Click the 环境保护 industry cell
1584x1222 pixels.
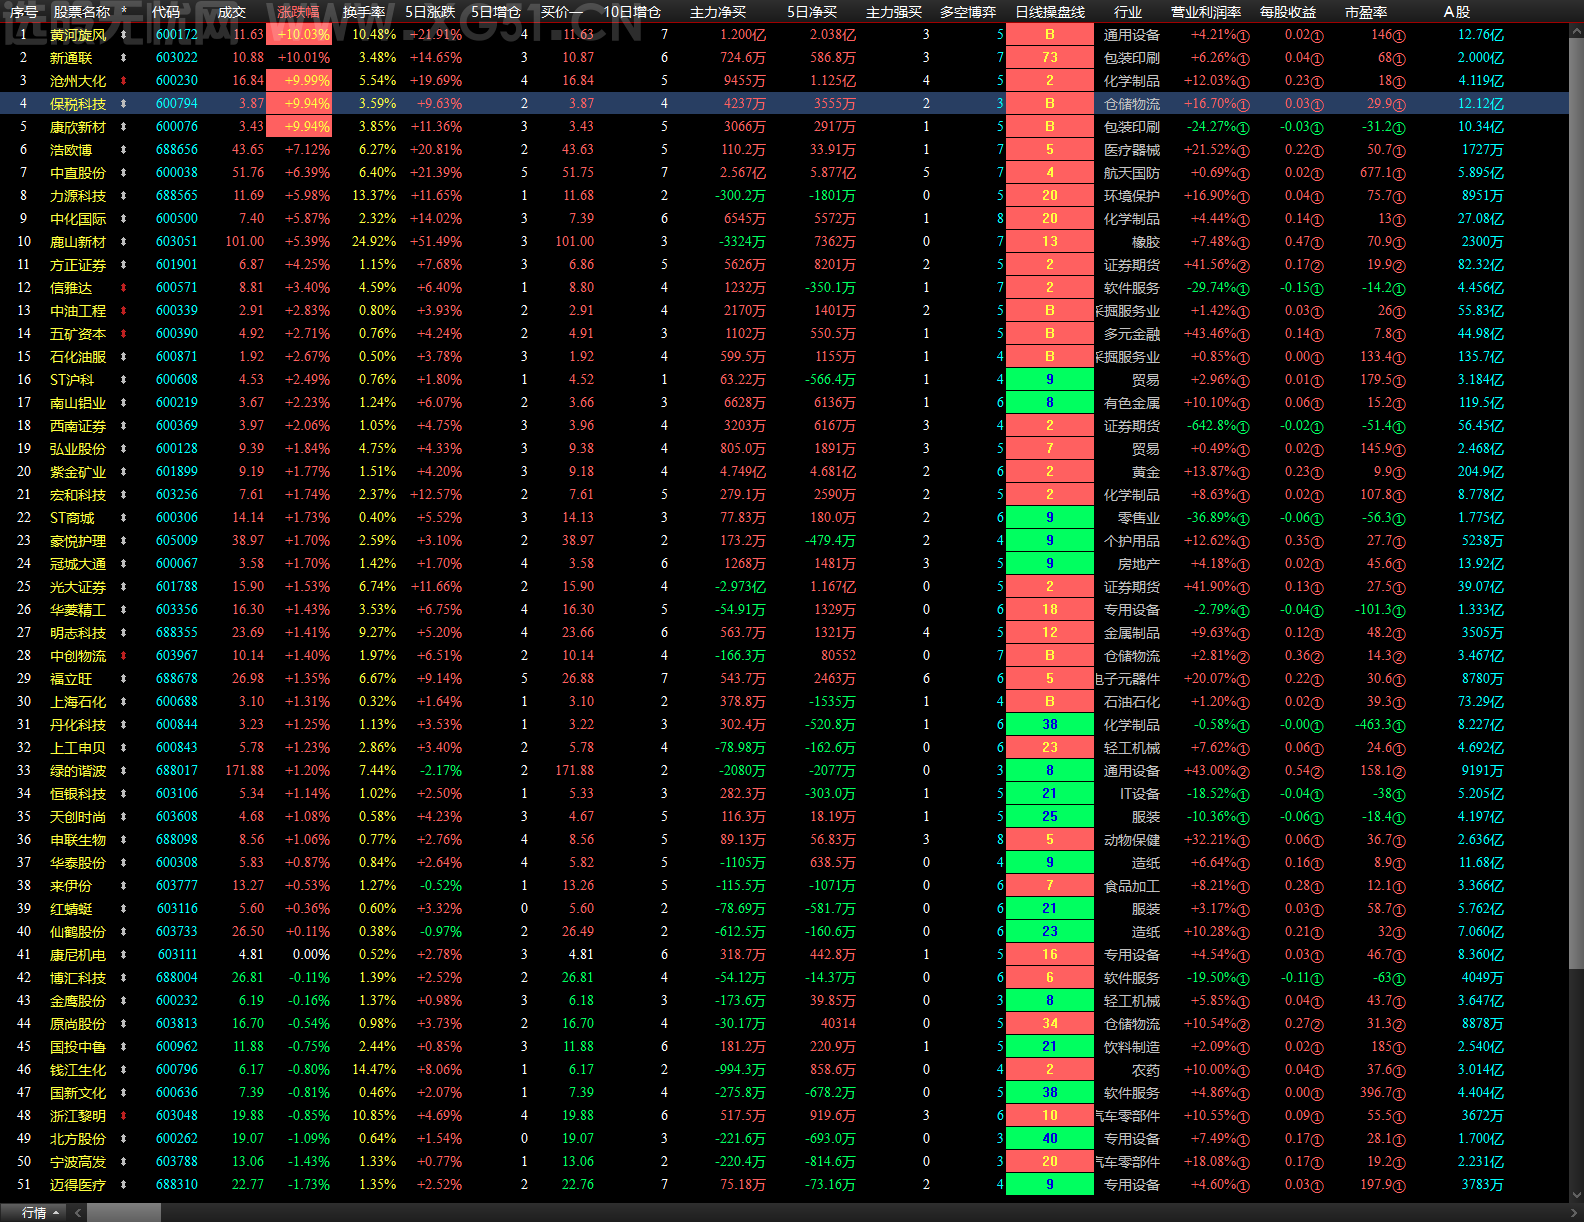[1132, 196]
